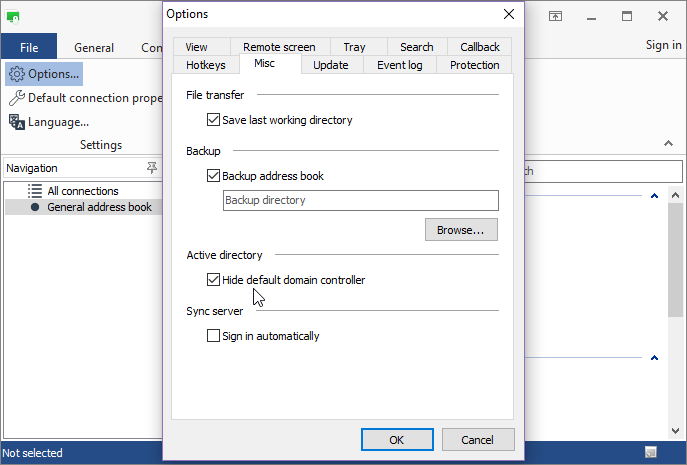Collapse the second group in connection list
The image size is (687, 465).
click(x=654, y=358)
